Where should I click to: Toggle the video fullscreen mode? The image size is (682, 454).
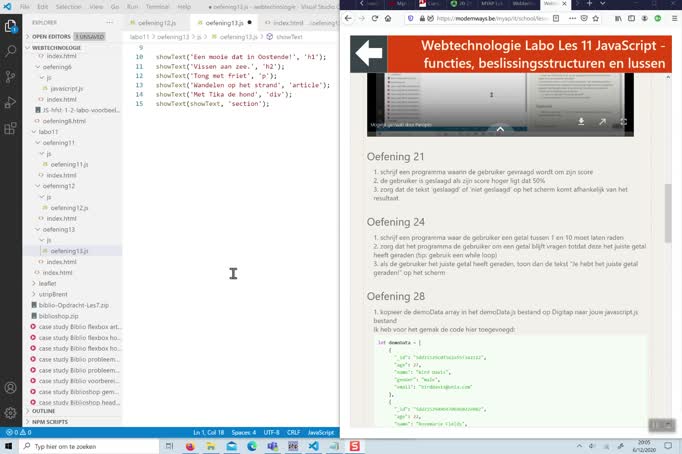pyautogui.click(x=623, y=122)
